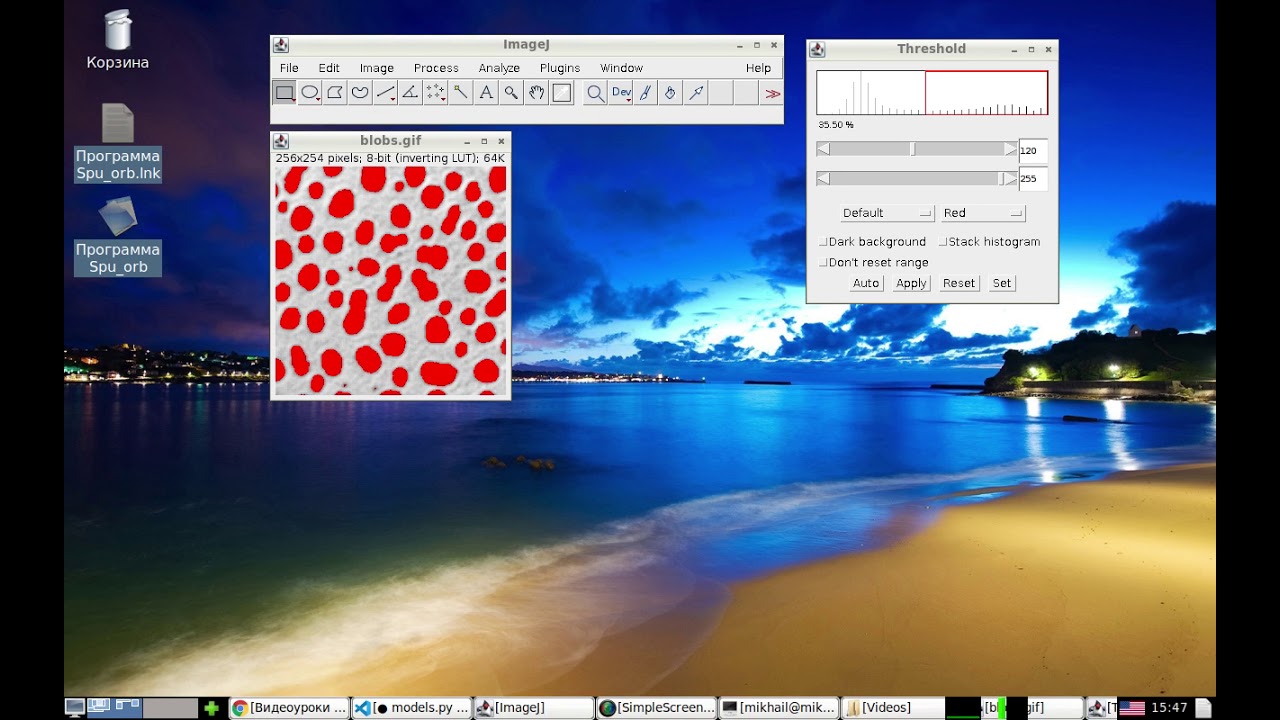Viewport: 1280px width, 720px height.
Task: Open the Window menu in ImageJ
Action: point(621,68)
